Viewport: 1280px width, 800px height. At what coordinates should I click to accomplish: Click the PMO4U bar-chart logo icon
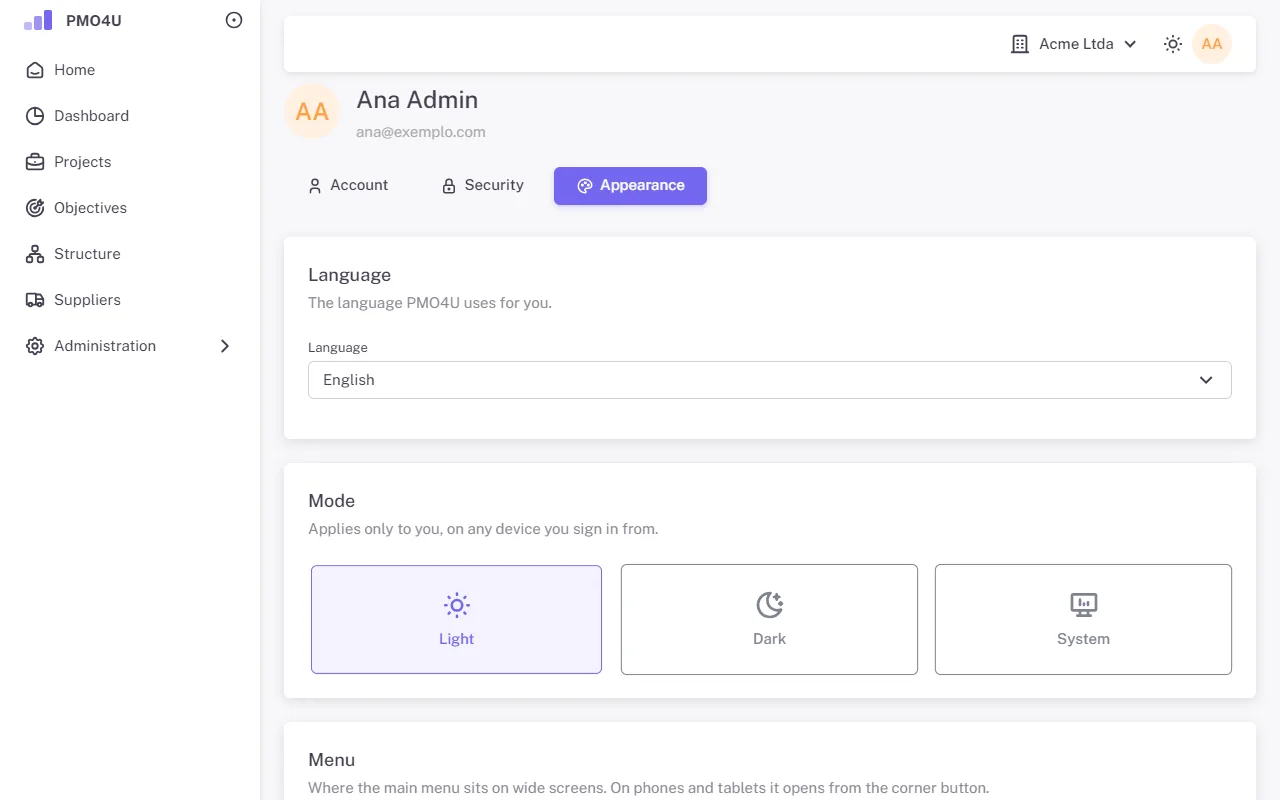tap(38, 20)
